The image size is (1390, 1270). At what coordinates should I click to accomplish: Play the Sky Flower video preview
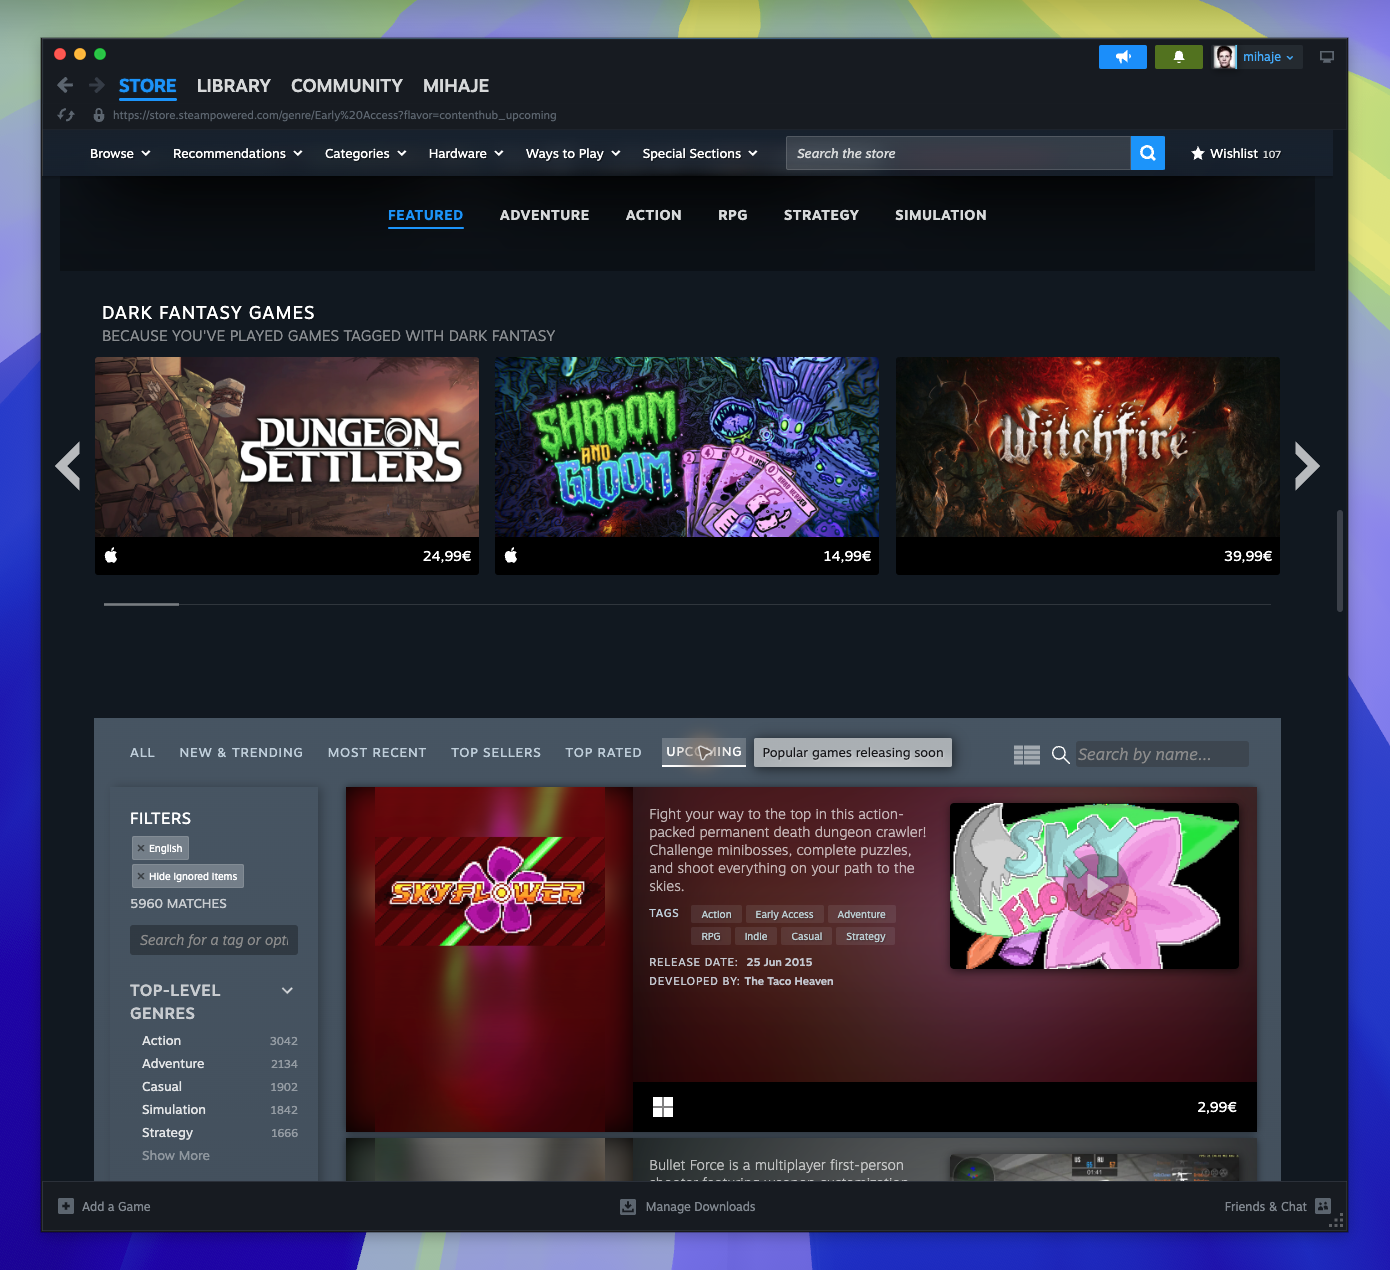(1095, 886)
